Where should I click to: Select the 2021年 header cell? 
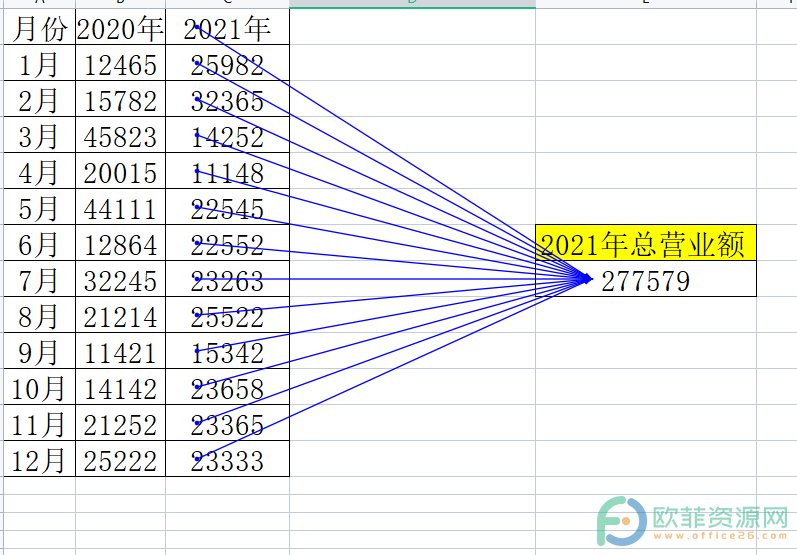click(227, 27)
